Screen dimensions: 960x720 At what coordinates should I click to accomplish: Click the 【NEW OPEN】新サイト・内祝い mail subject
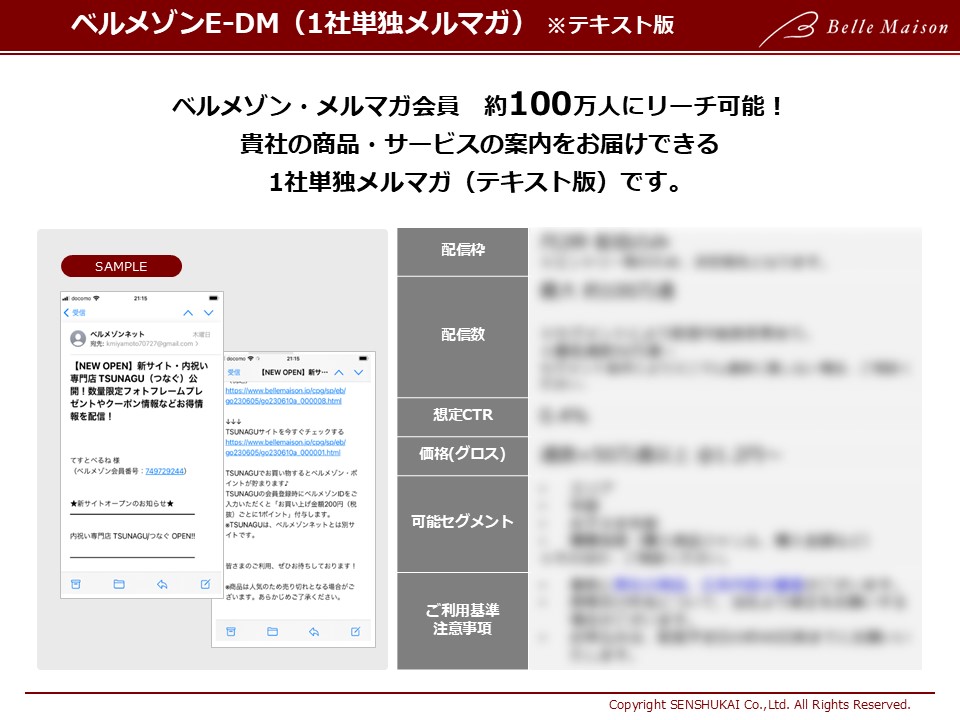tap(140, 391)
